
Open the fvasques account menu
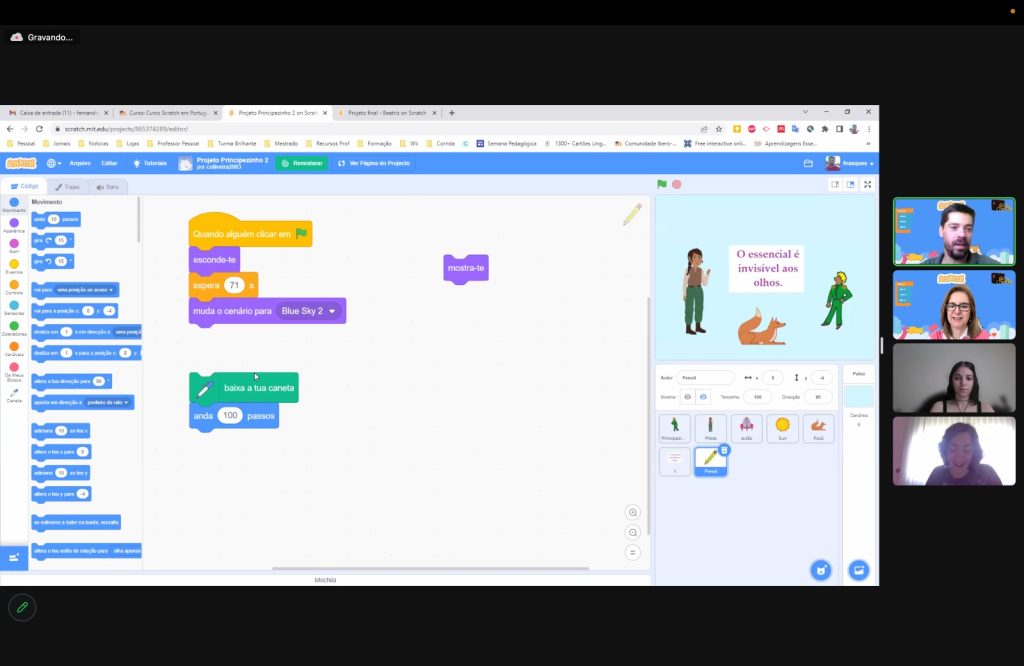tap(850, 163)
